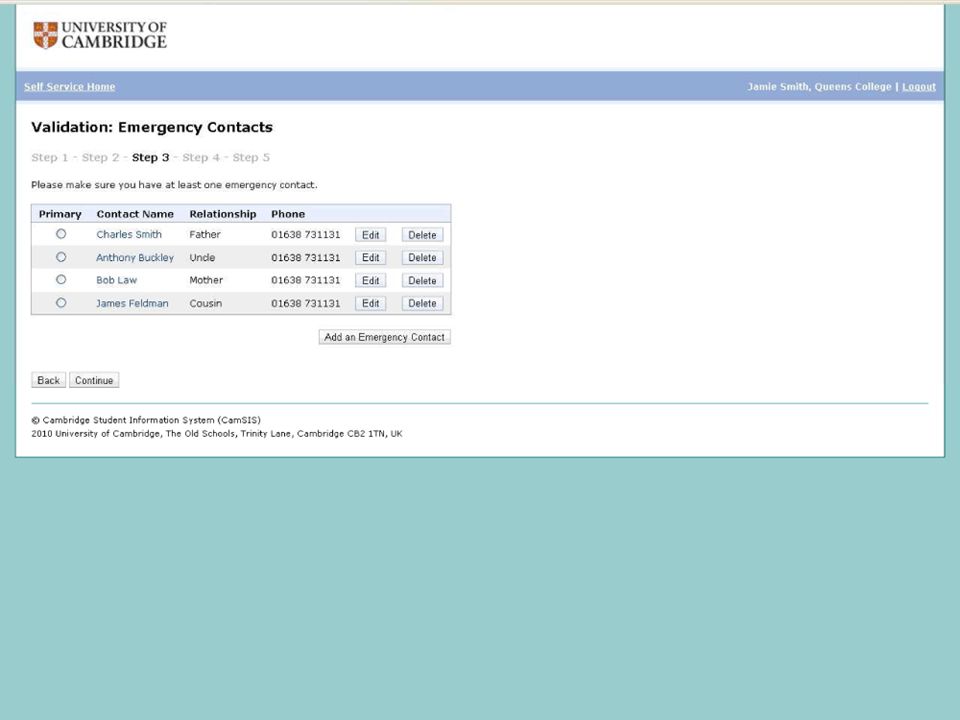Set Bob Law as primary contact
960x720 pixels.
coord(61,280)
